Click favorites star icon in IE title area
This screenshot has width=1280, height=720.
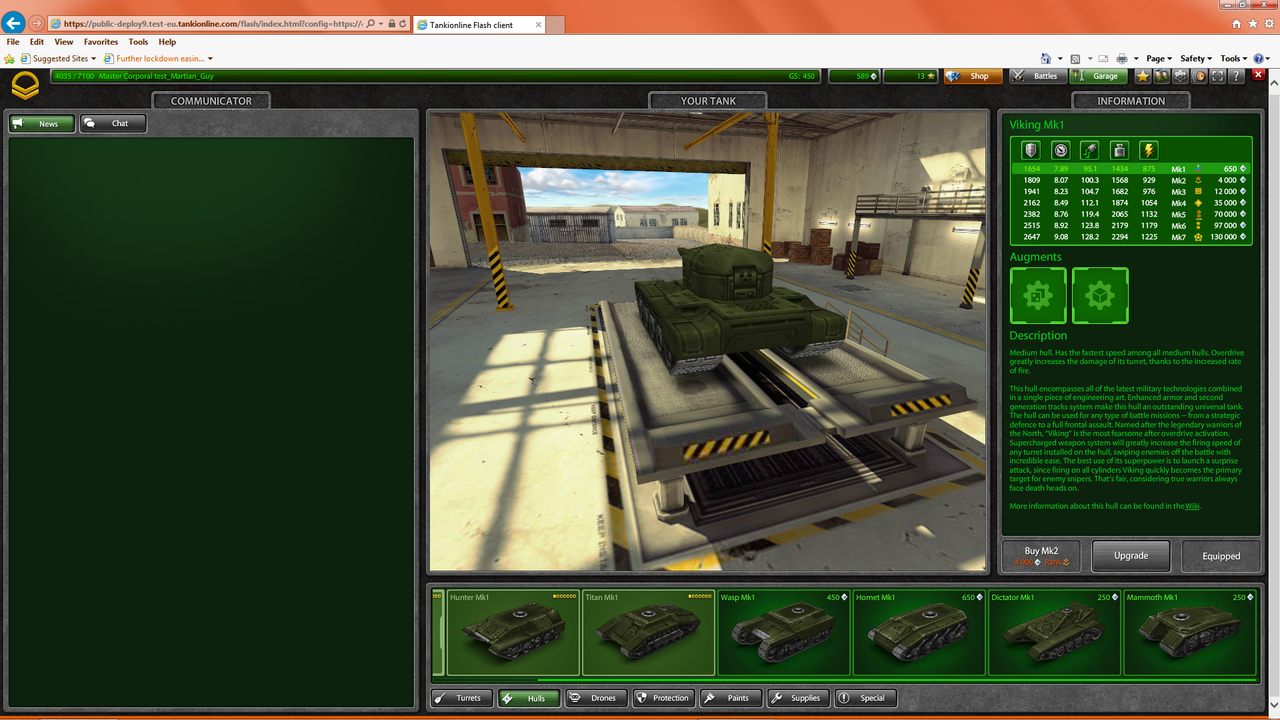coord(1251,23)
